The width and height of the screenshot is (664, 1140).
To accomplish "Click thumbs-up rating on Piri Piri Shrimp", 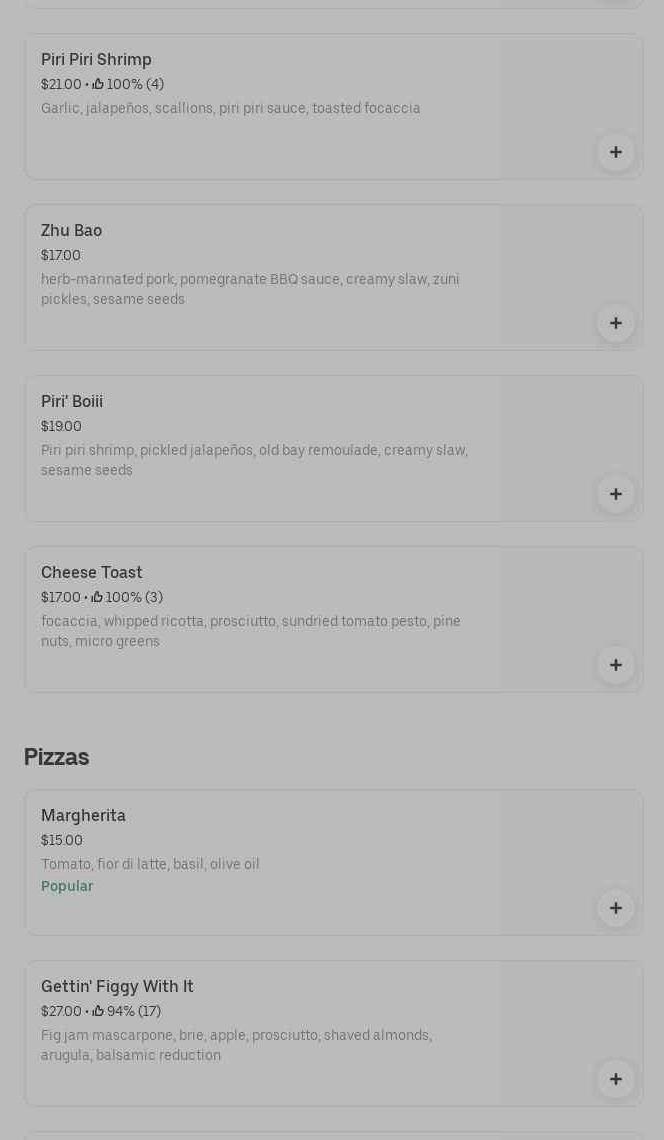I will 98,85.
